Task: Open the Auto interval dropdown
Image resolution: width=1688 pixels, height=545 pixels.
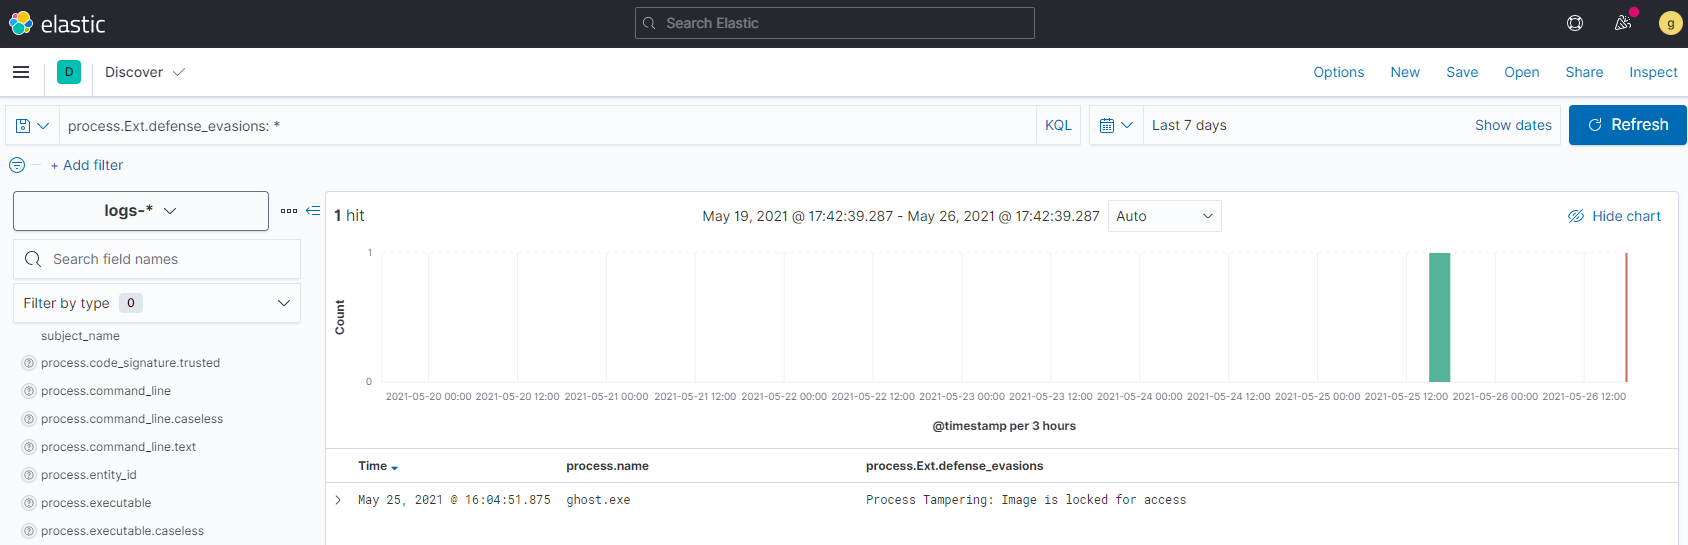Action: click(1164, 216)
